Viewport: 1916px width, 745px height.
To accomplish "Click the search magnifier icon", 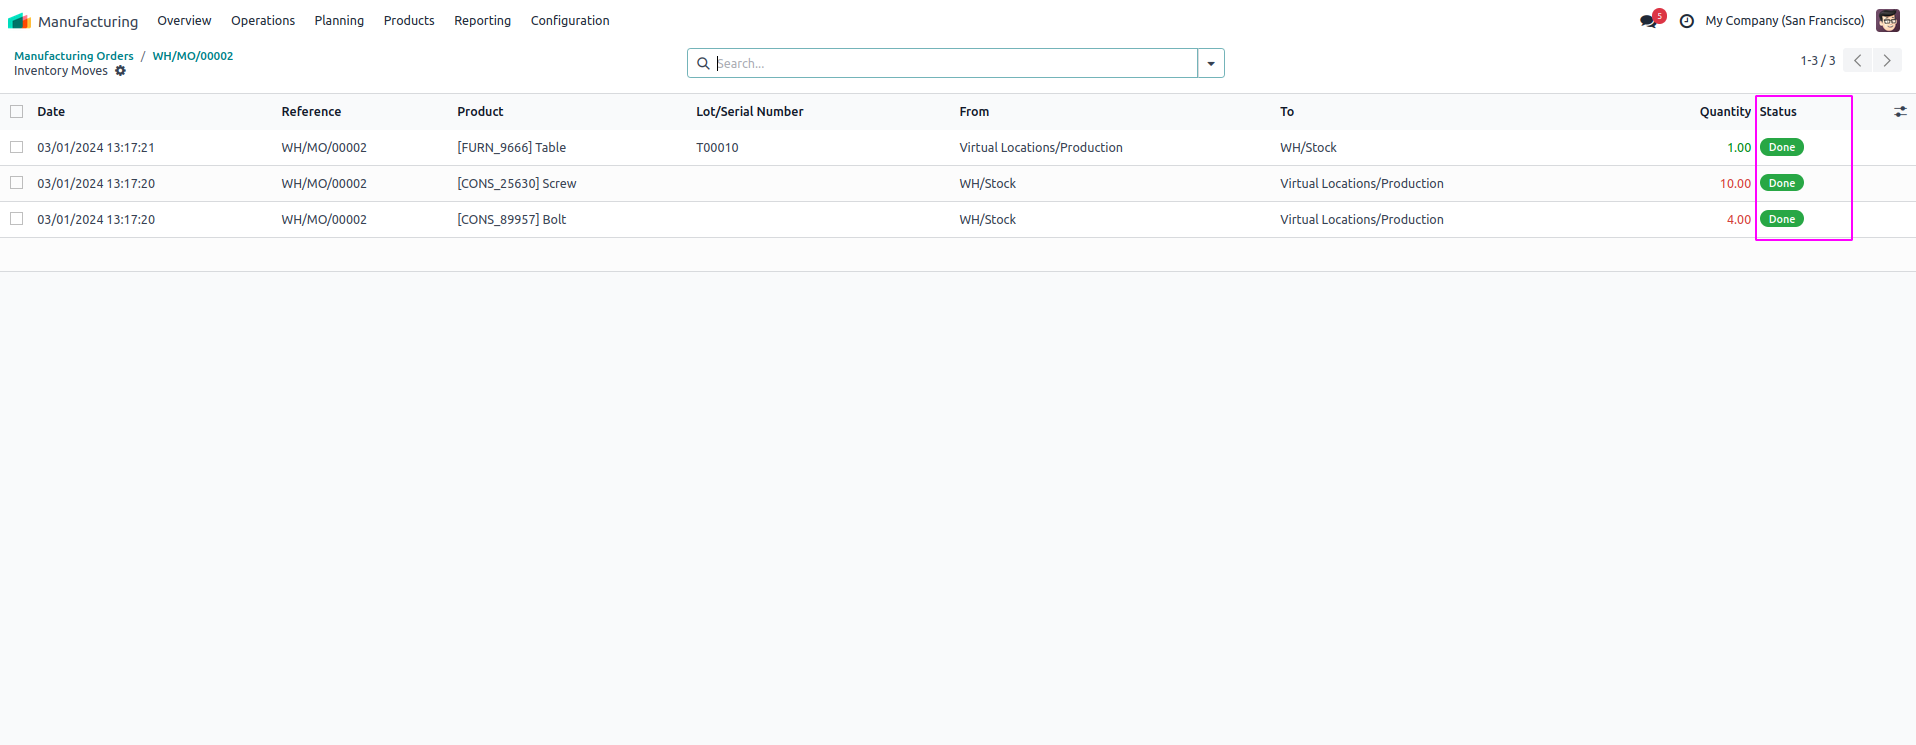I will point(703,63).
